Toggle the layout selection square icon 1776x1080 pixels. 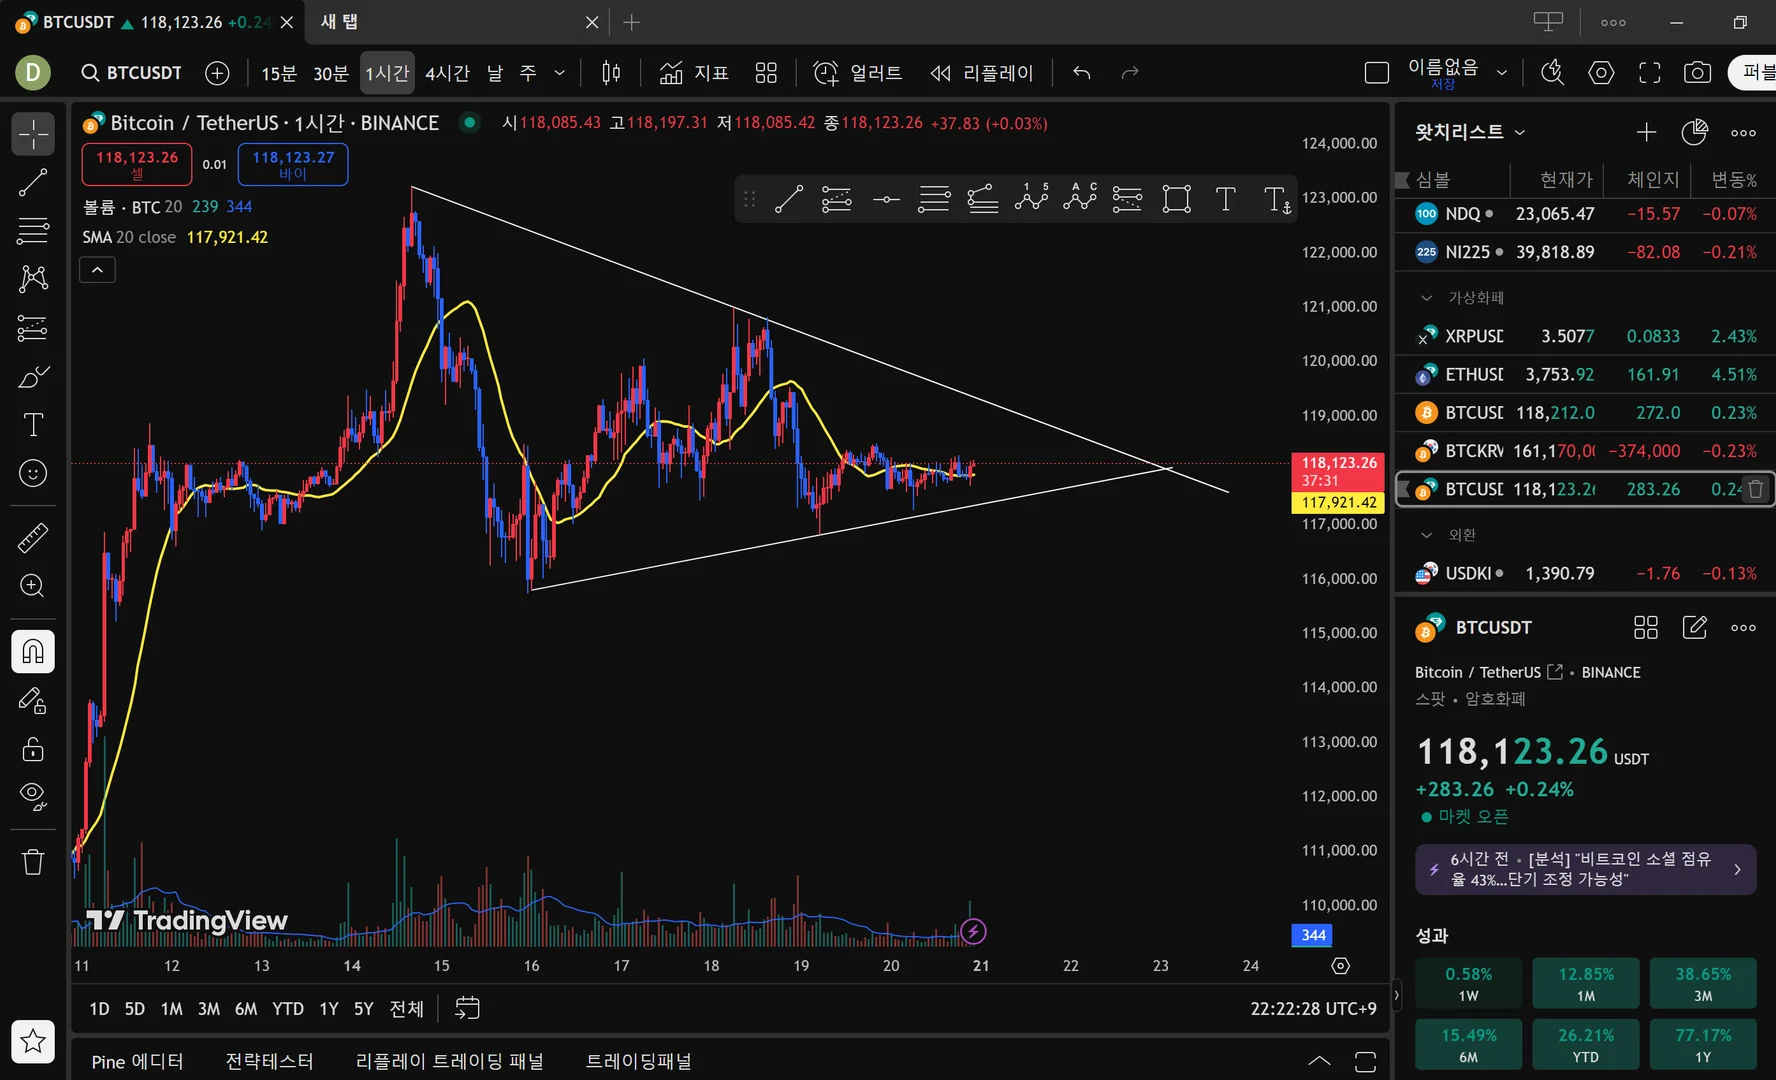tap(1377, 73)
